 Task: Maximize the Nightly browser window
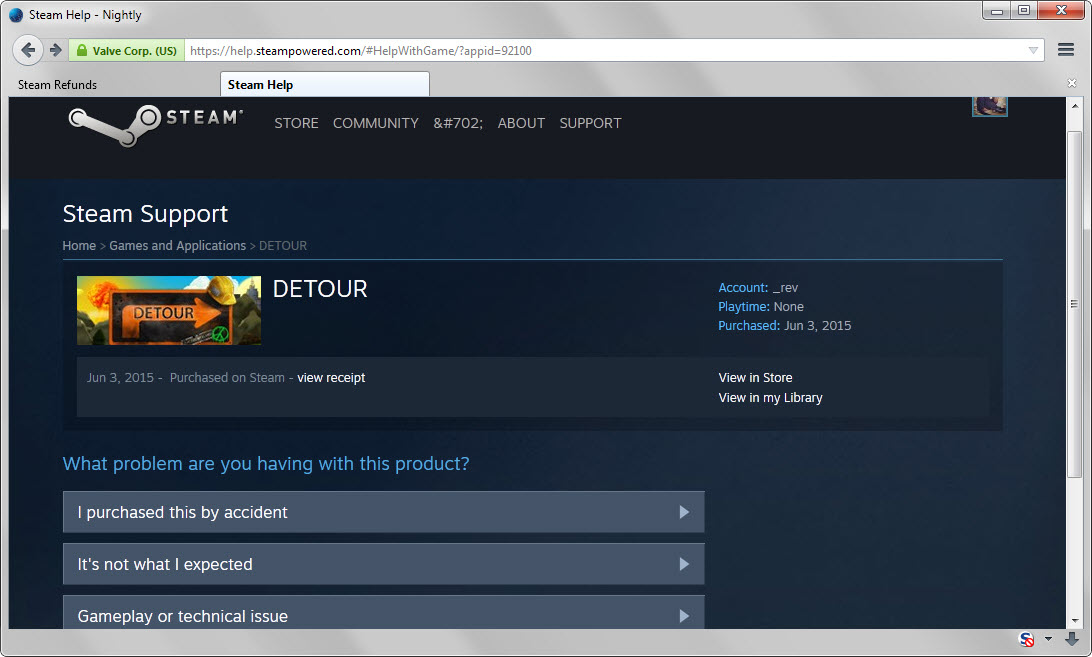pyautogui.click(x=1024, y=10)
